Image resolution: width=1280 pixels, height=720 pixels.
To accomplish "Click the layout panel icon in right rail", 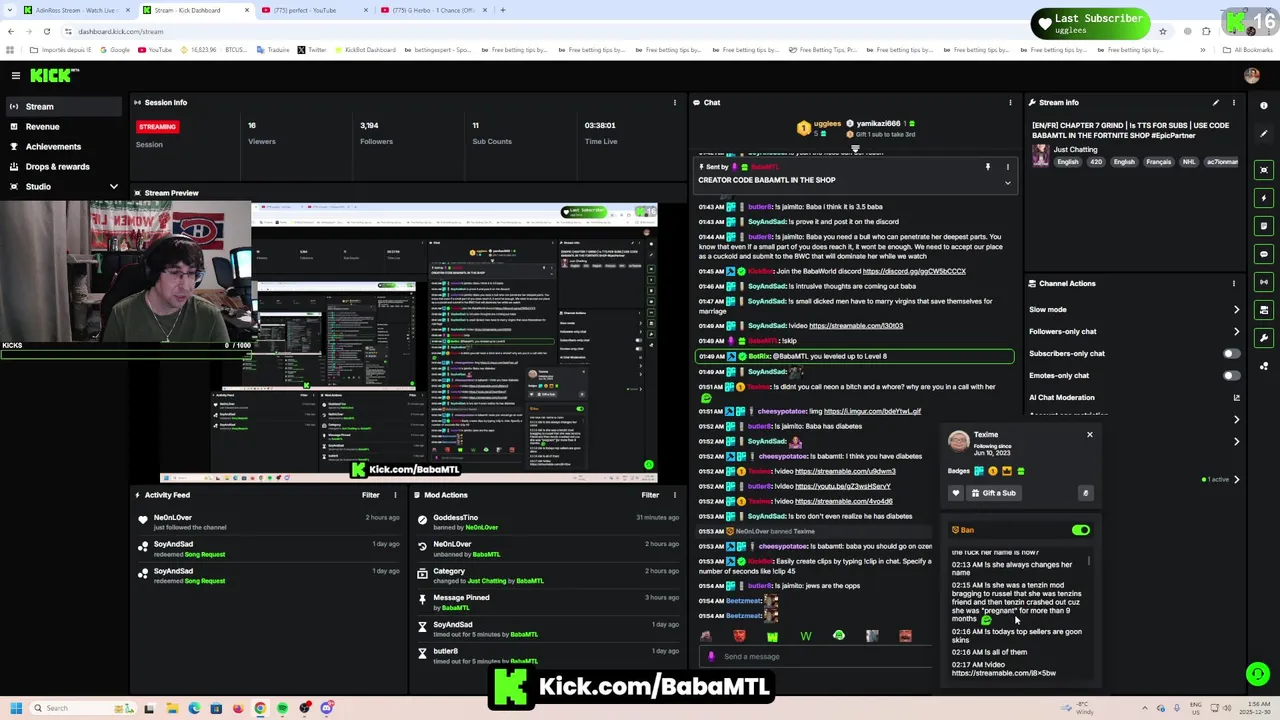I will pos(1264,309).
